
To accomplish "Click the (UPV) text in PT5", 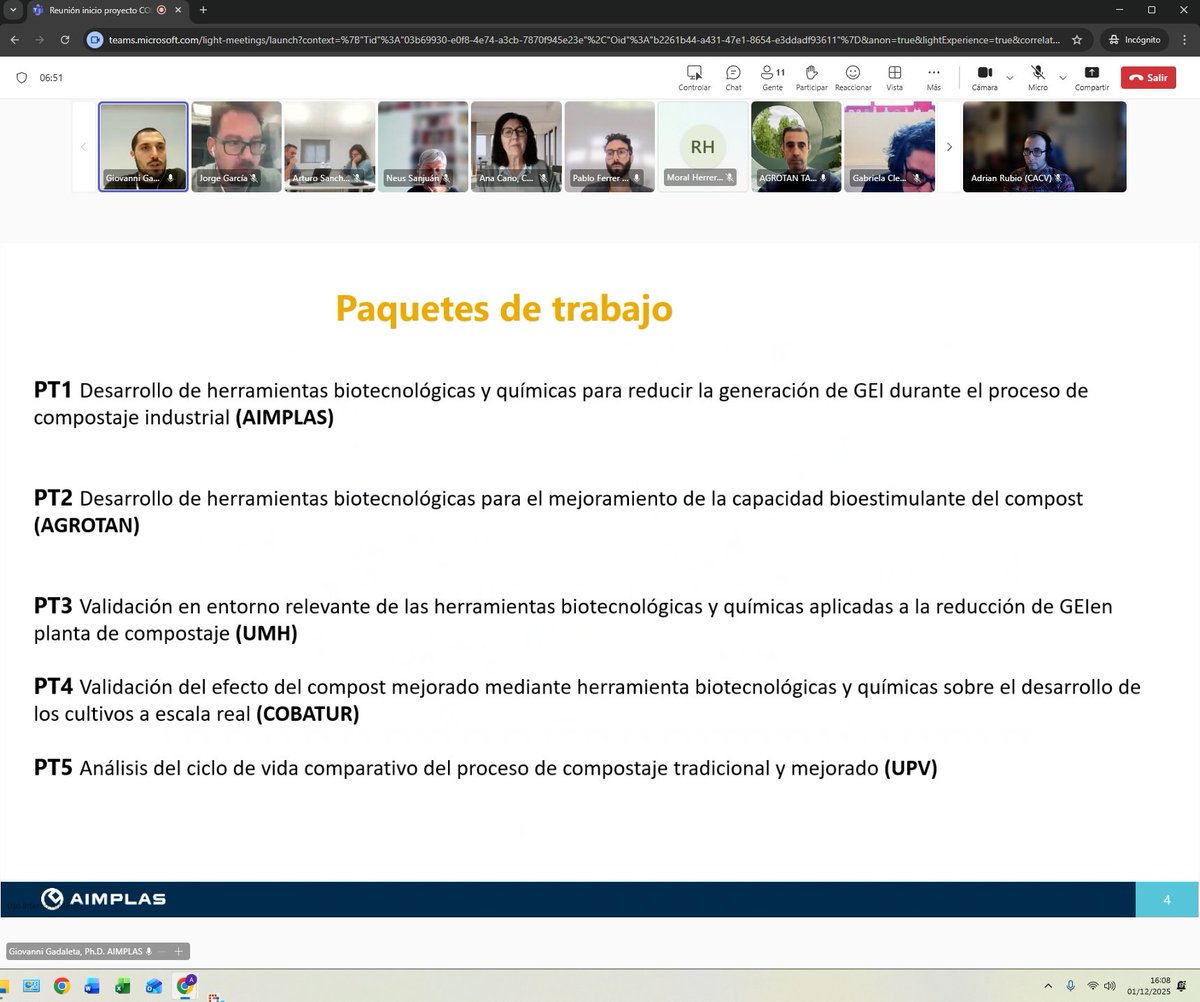I will click(x=911, y=769).
